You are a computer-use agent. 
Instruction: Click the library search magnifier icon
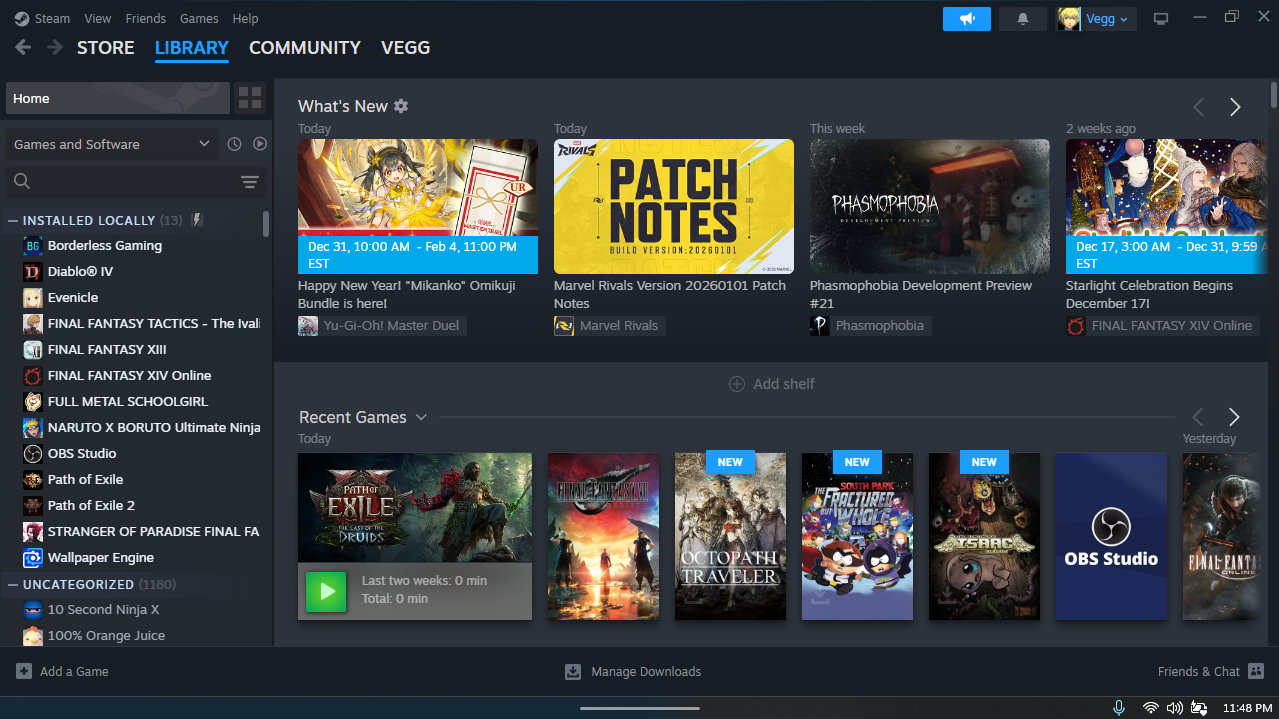pos(22,181)
